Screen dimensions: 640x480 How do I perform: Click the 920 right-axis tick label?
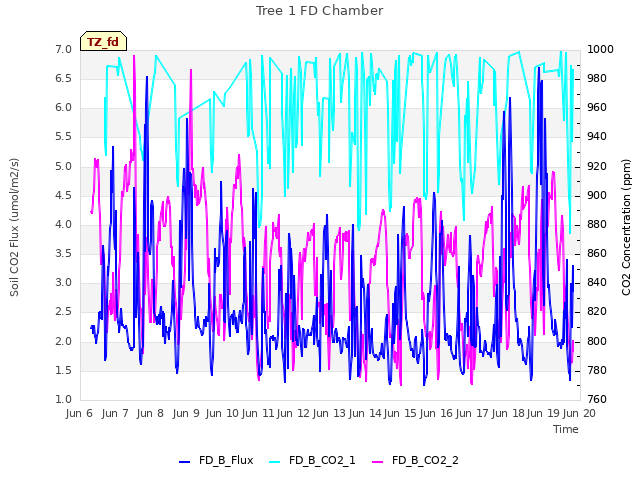(x=597, y=167)
